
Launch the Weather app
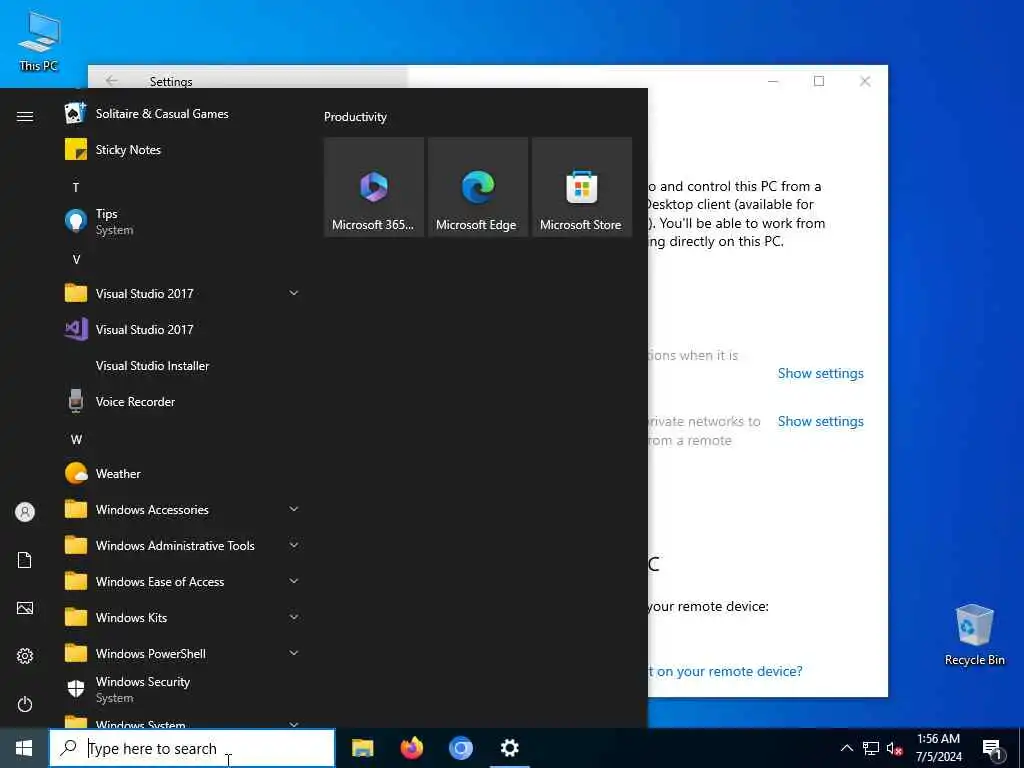coord(183,473)
